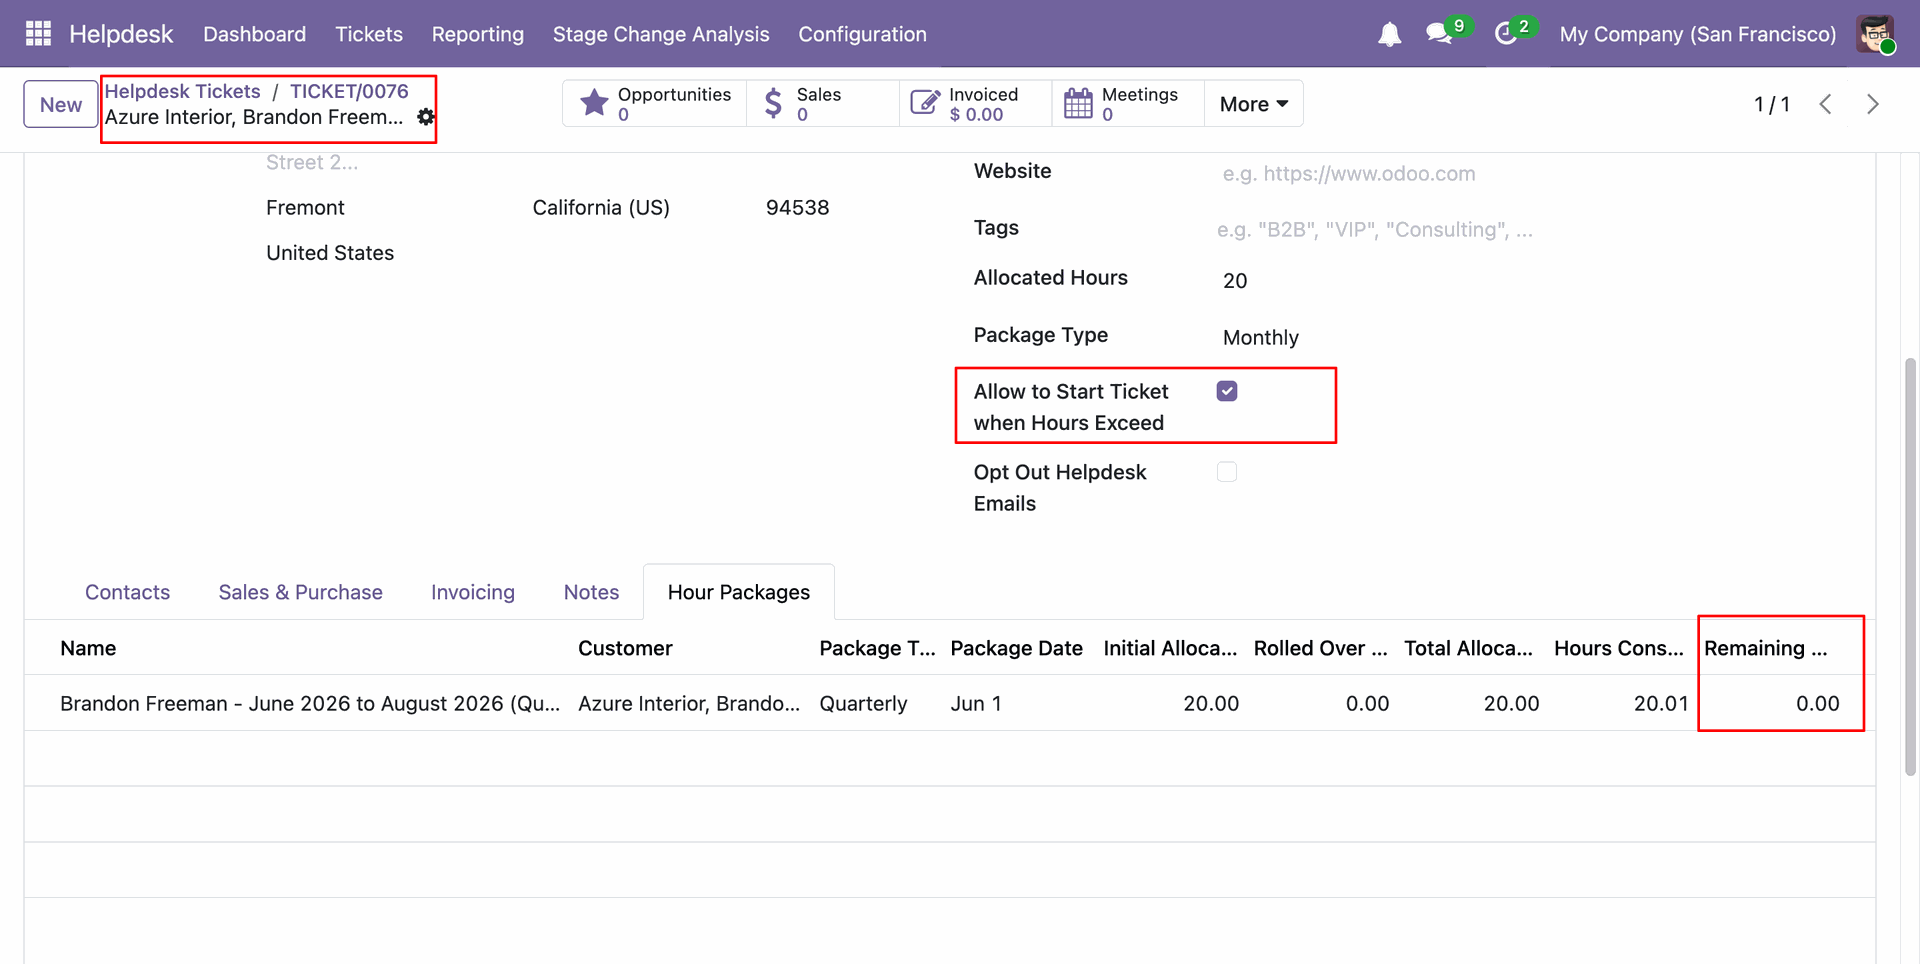Click the 20.01 hours consumed cell
The height and width of the screenshot is (964, 1920).
pos(1661,703)
